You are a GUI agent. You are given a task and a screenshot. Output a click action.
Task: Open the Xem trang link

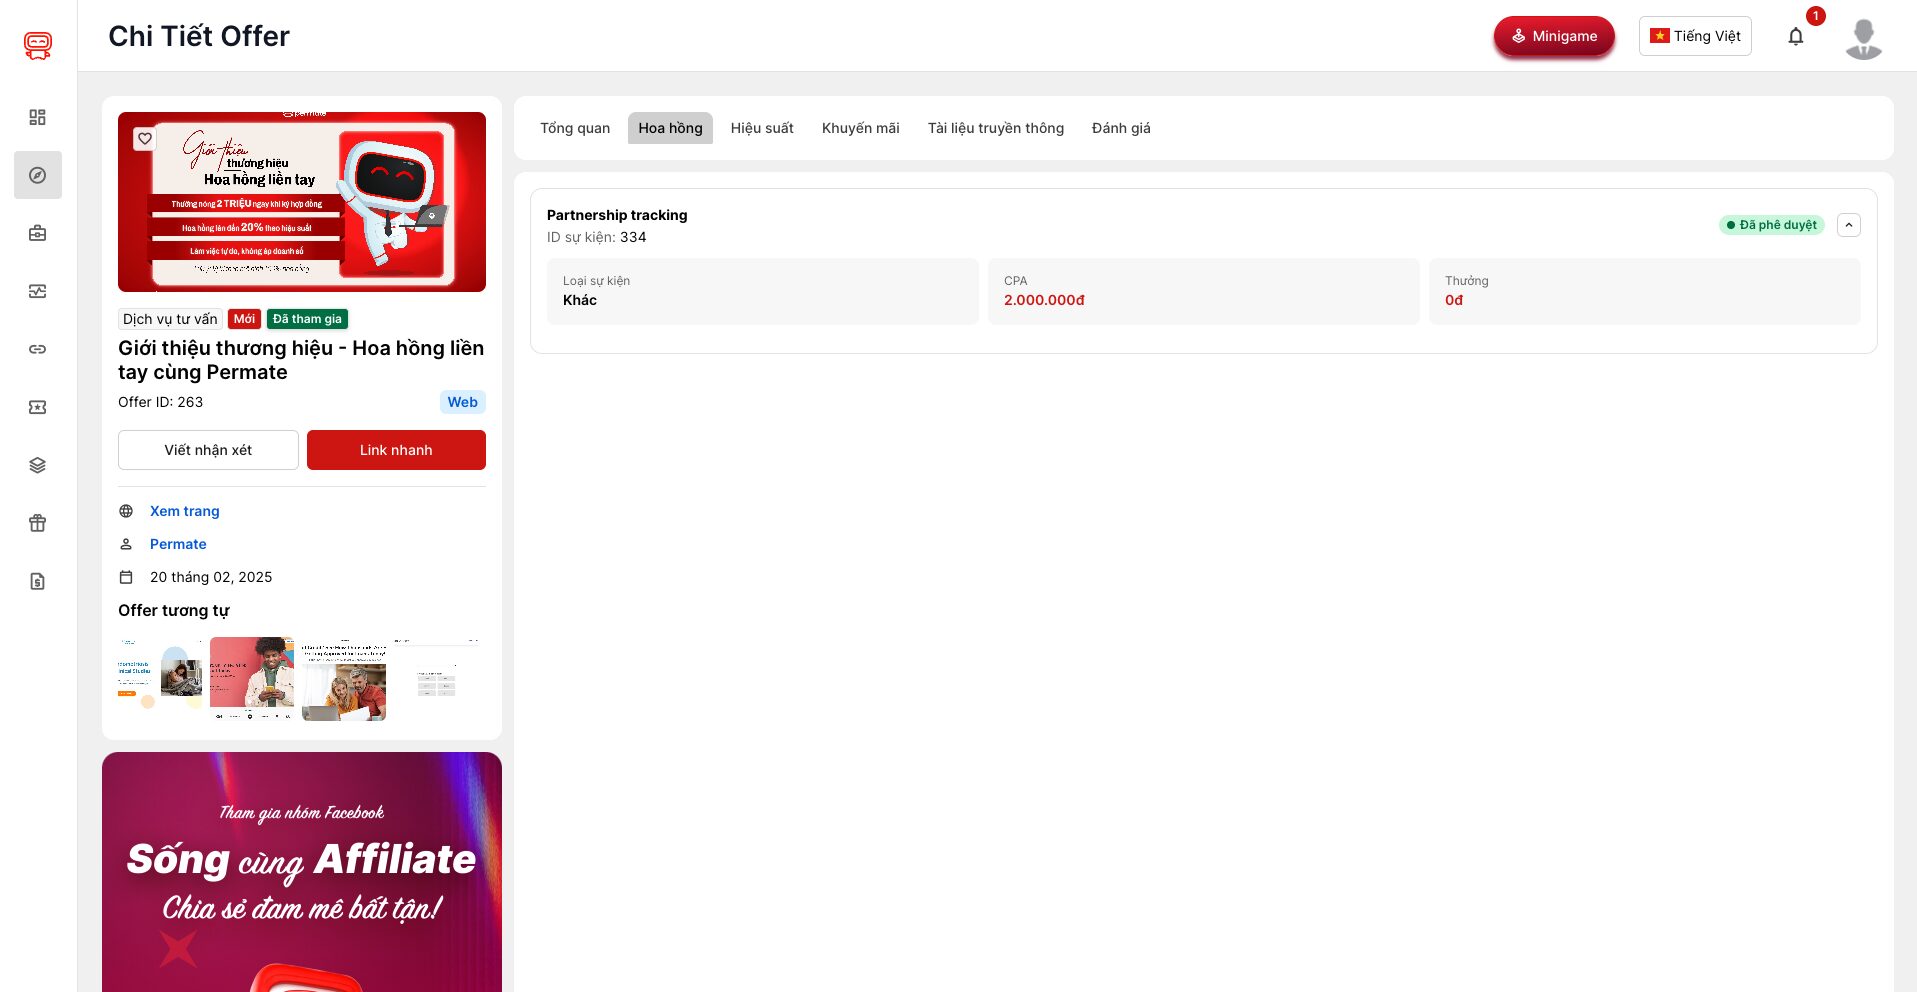[x=184, y=511]
